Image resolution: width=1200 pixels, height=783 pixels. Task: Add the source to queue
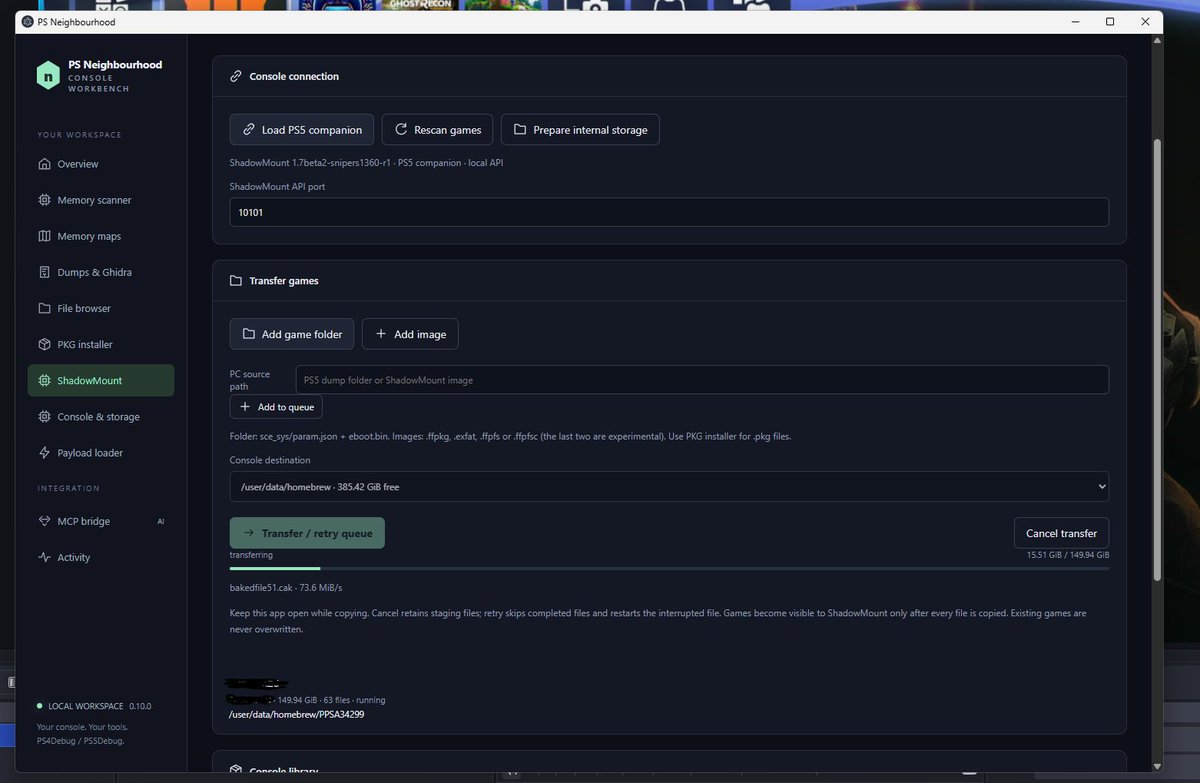click(276, 407)
